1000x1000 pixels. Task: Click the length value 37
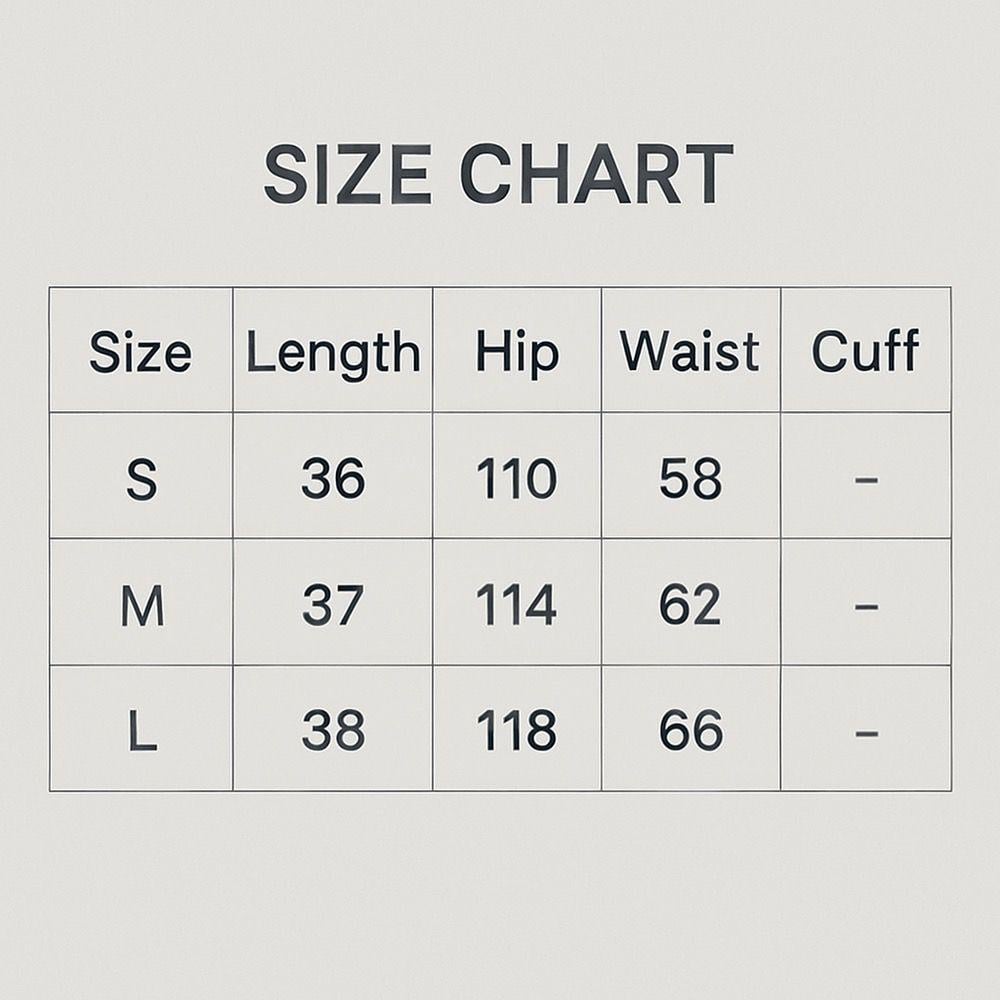(333, 606)
